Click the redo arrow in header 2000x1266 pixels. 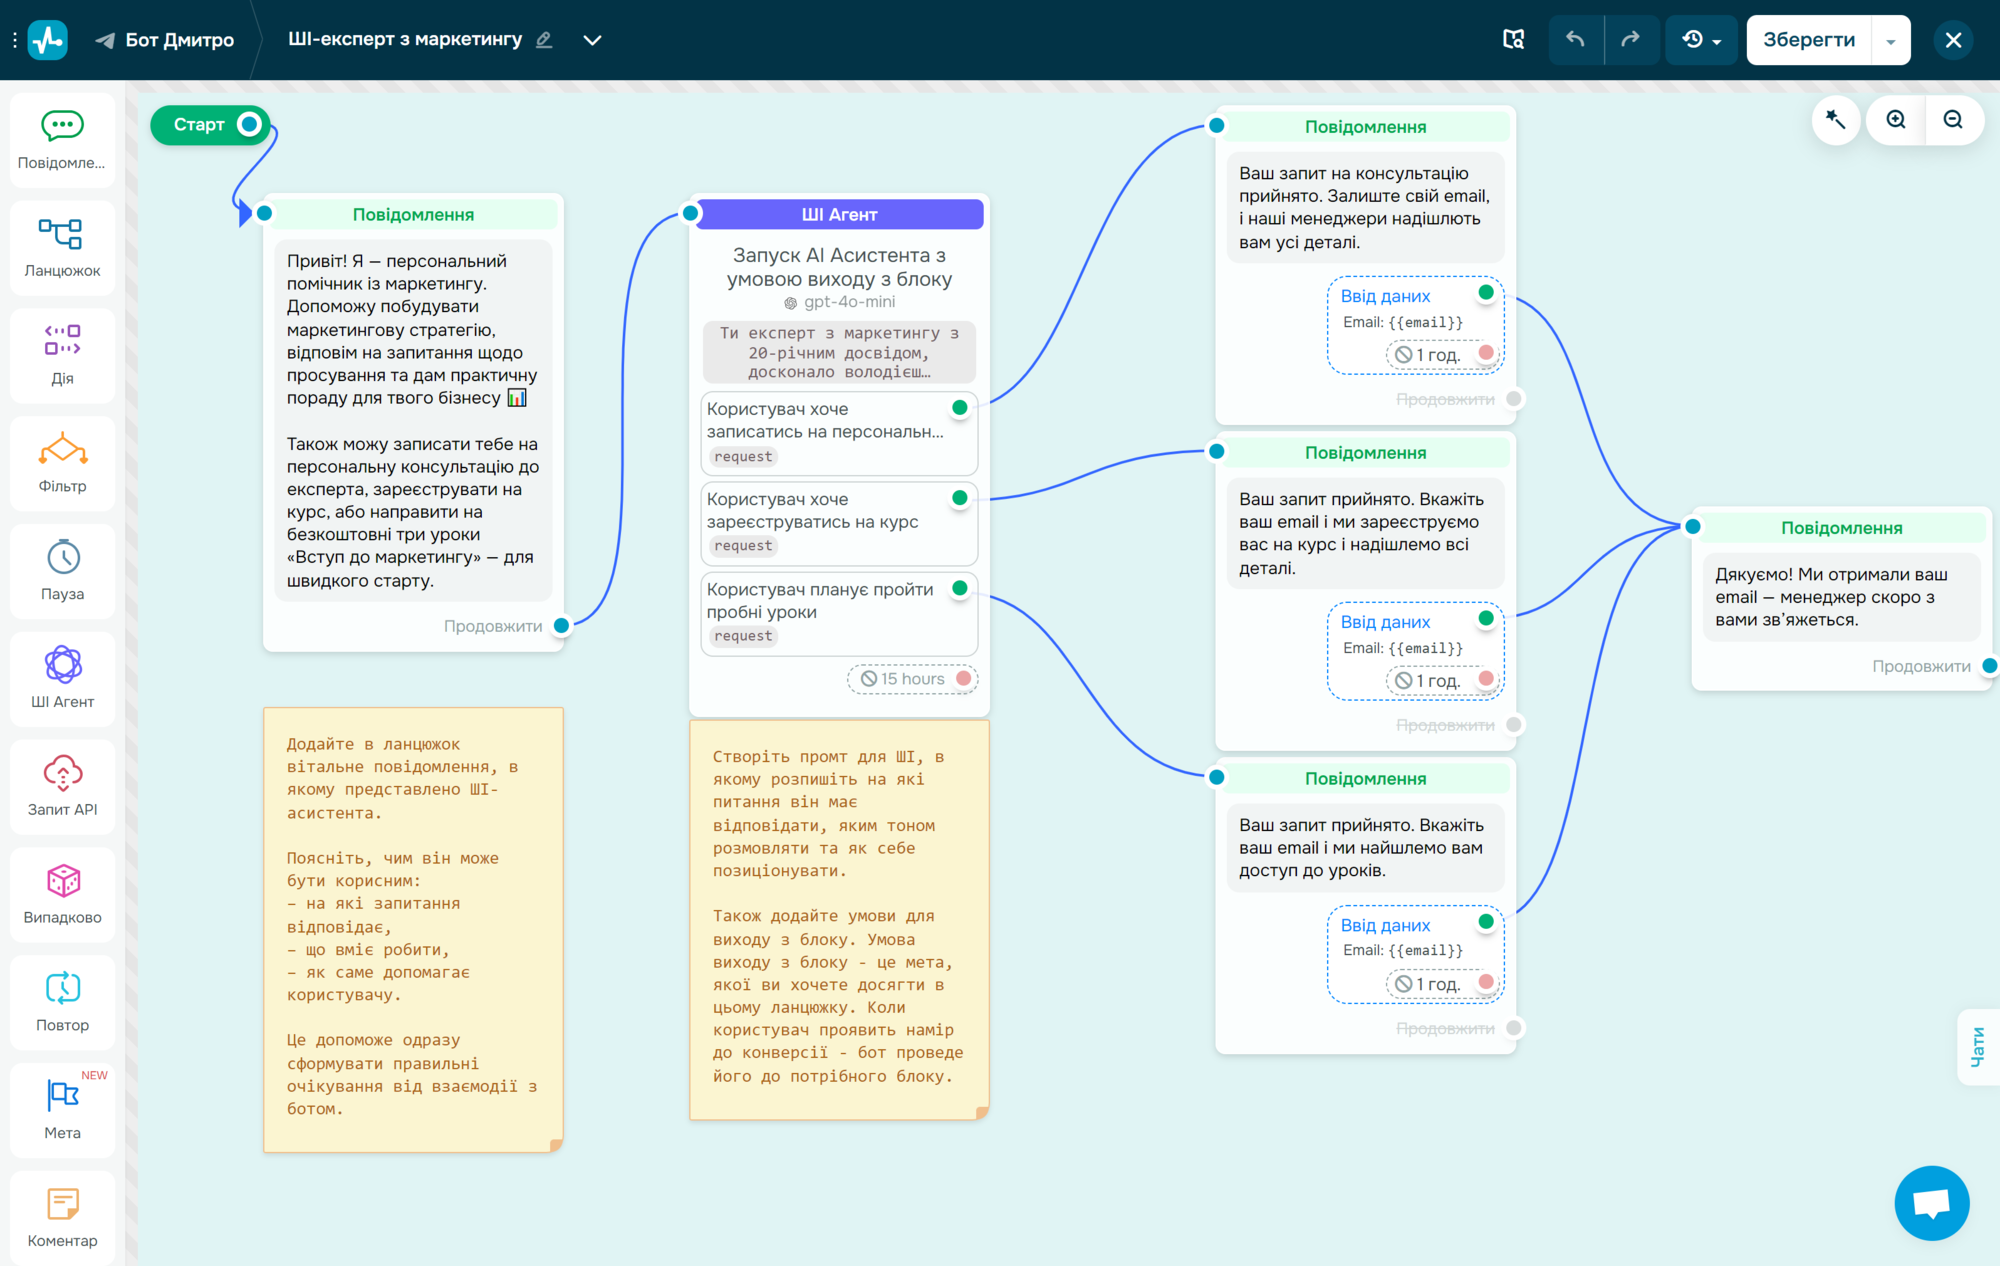click(1631, 40)
